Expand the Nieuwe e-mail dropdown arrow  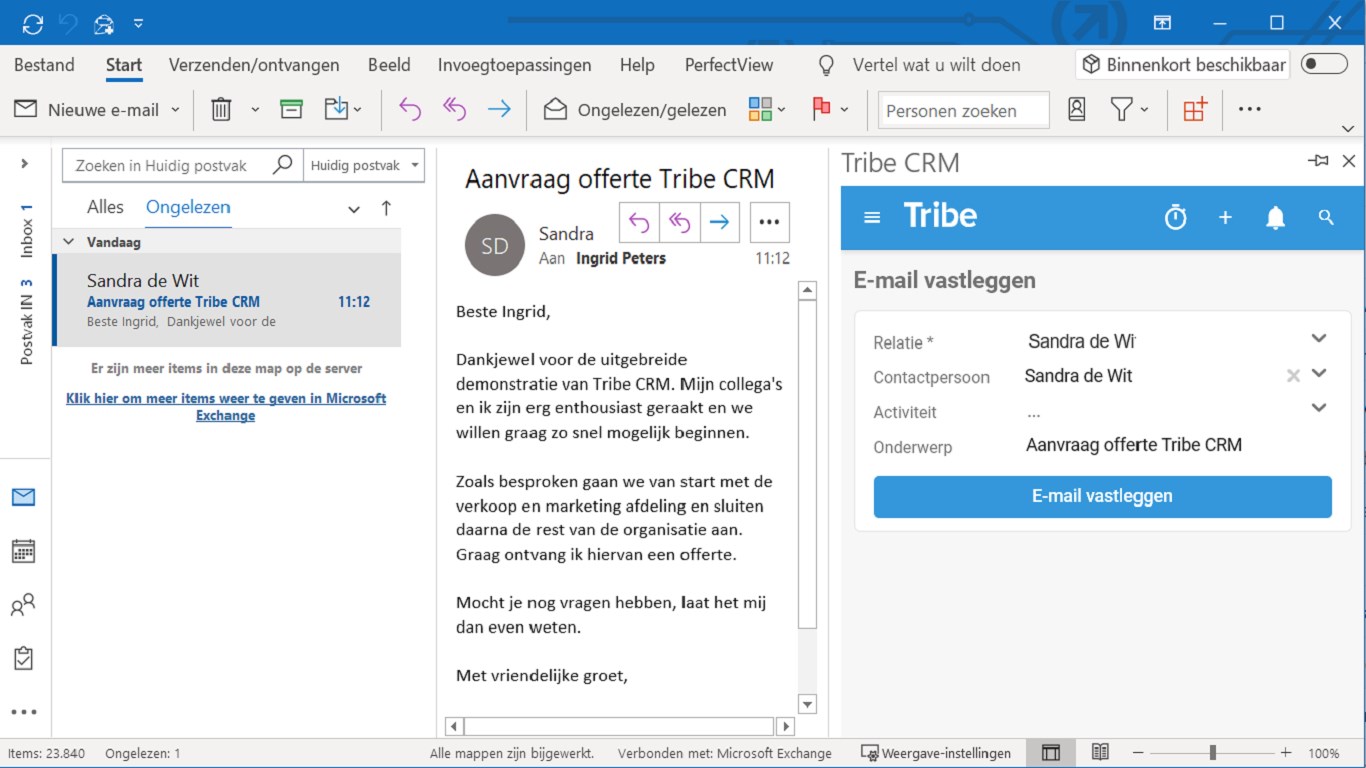click(175, 110)
